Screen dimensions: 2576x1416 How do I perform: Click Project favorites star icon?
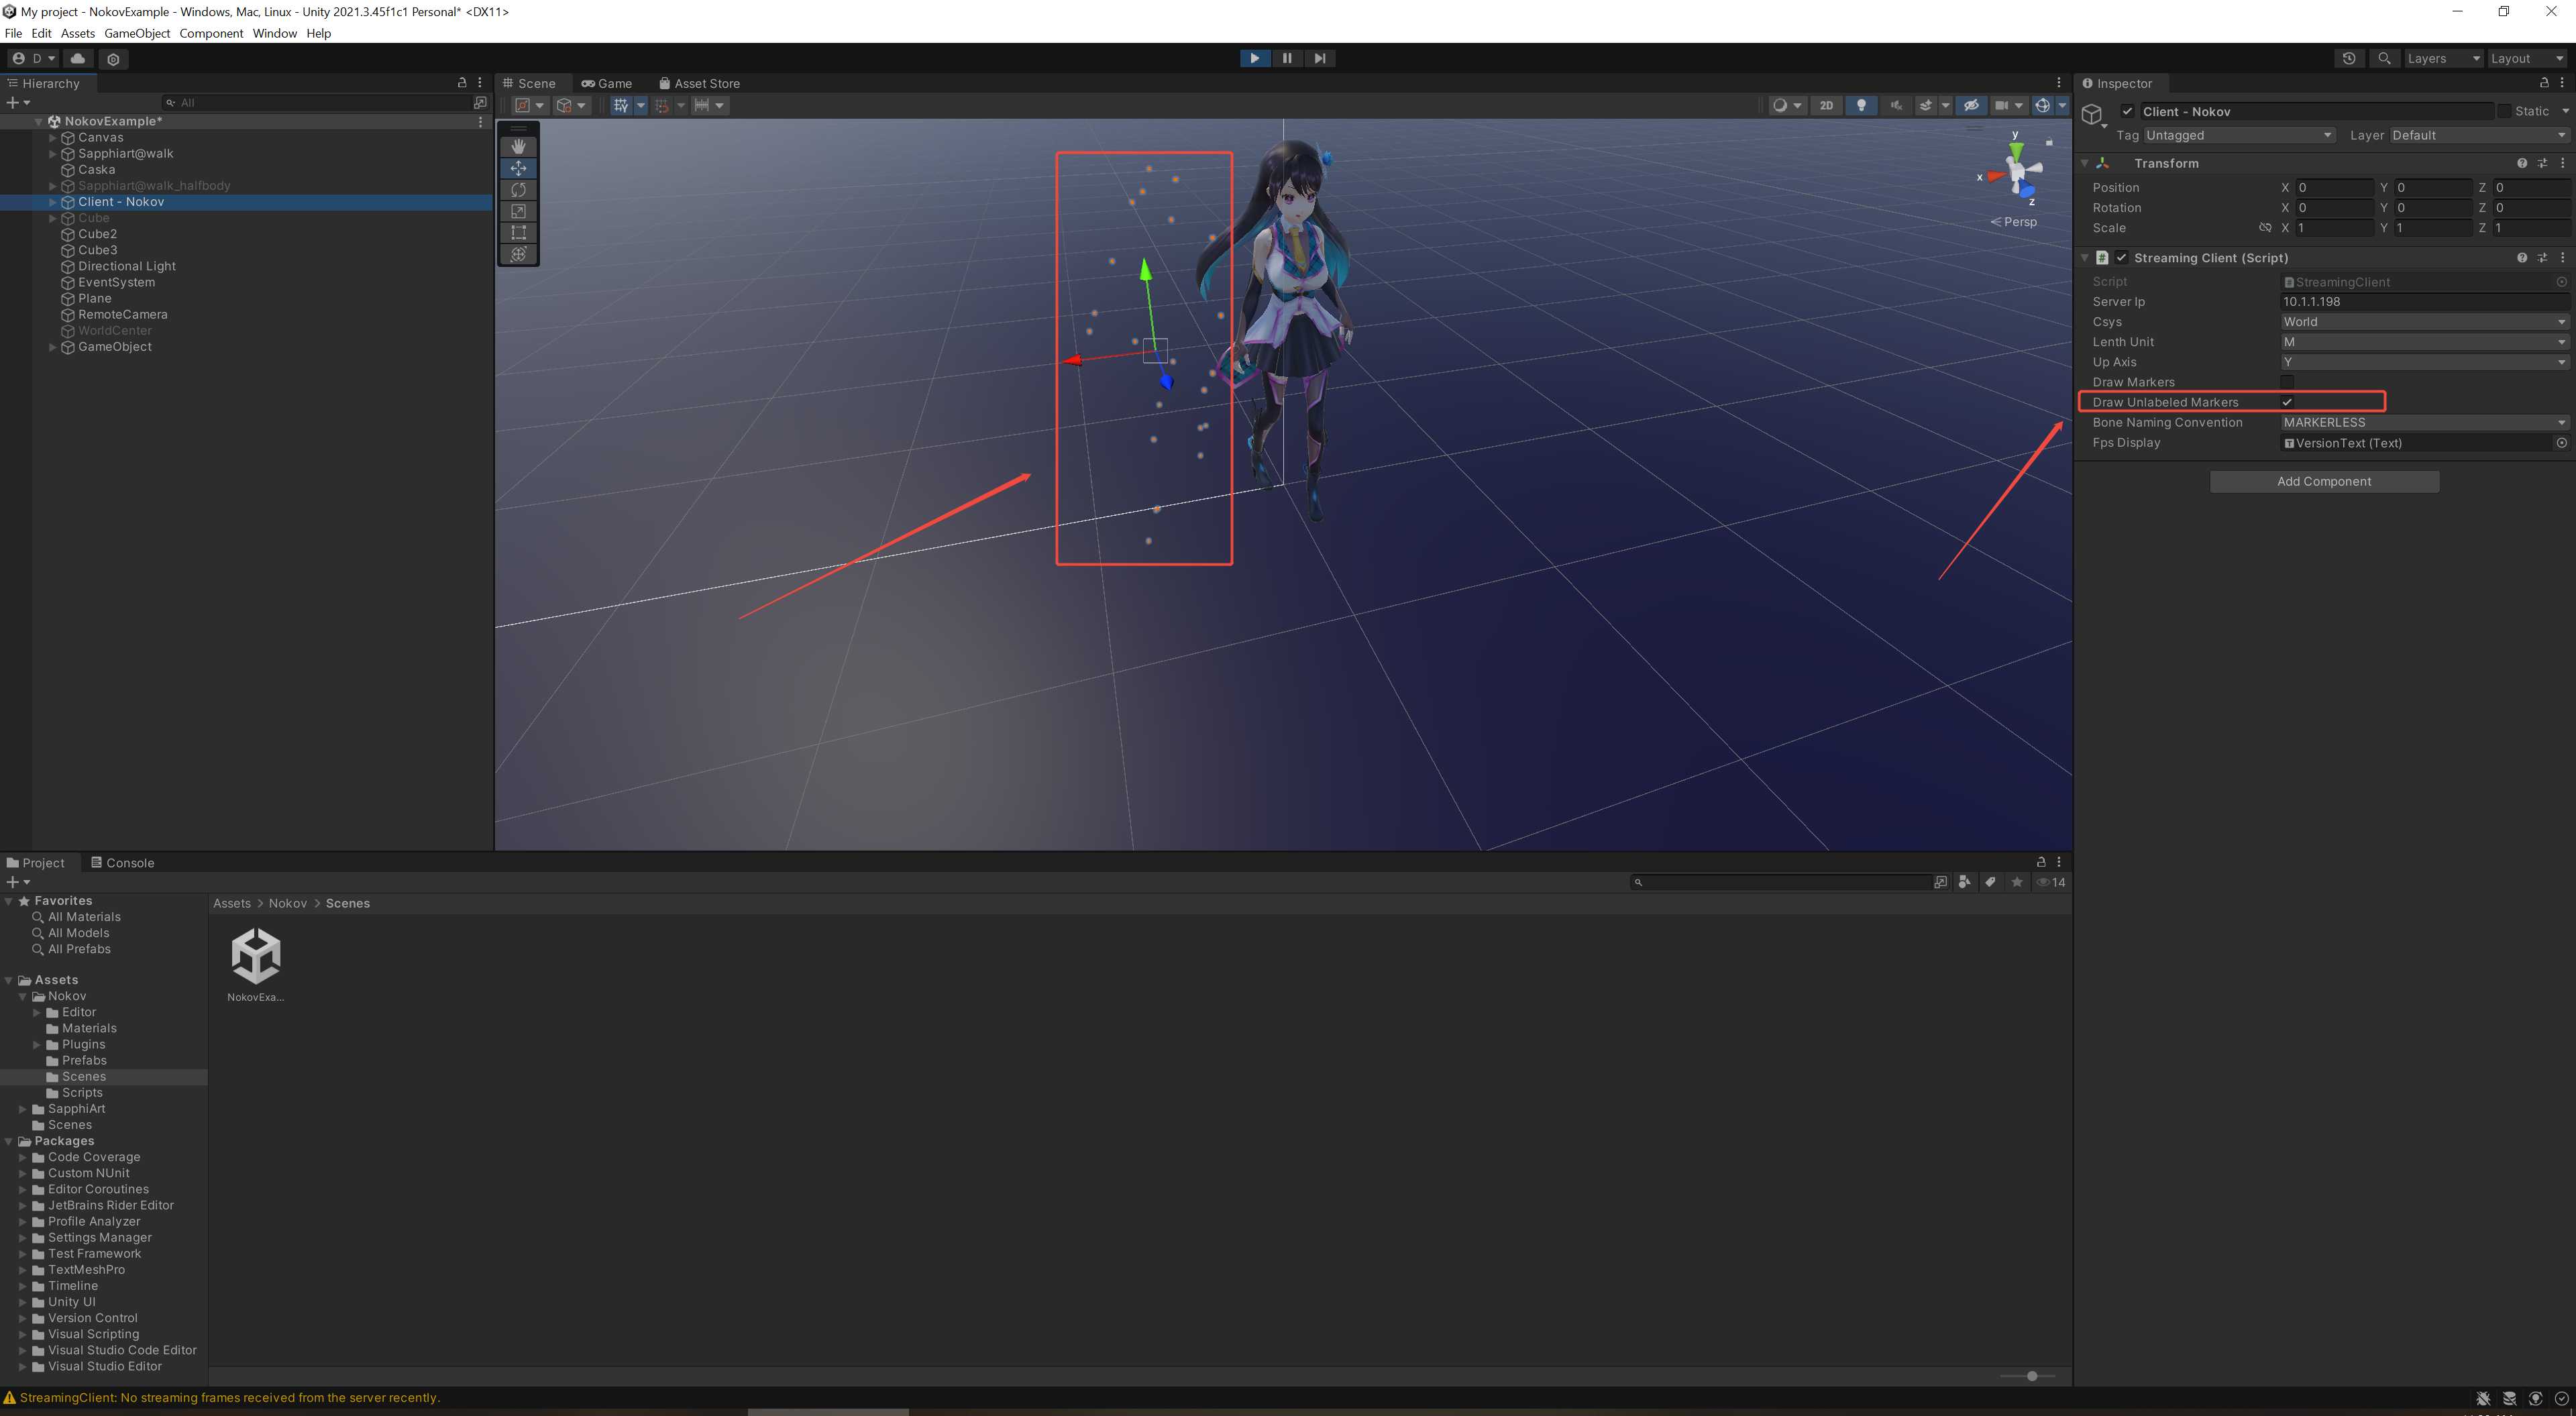[x=2017, y=882]
